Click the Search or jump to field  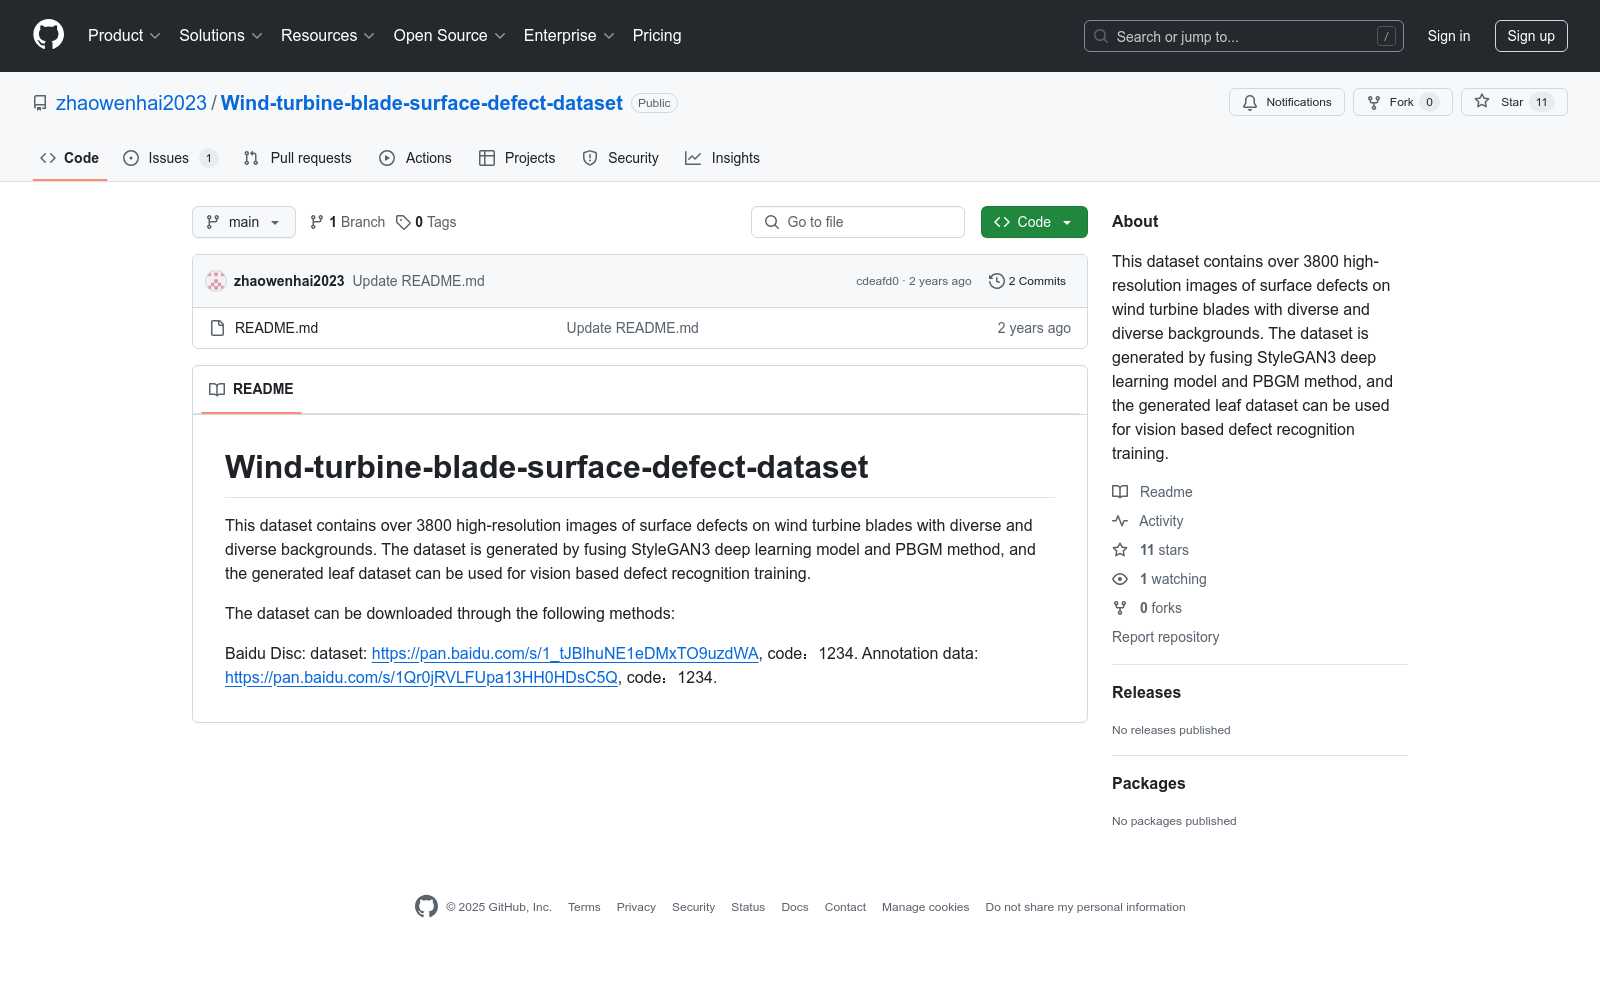pyautogui.click(x=1244, y=36)
